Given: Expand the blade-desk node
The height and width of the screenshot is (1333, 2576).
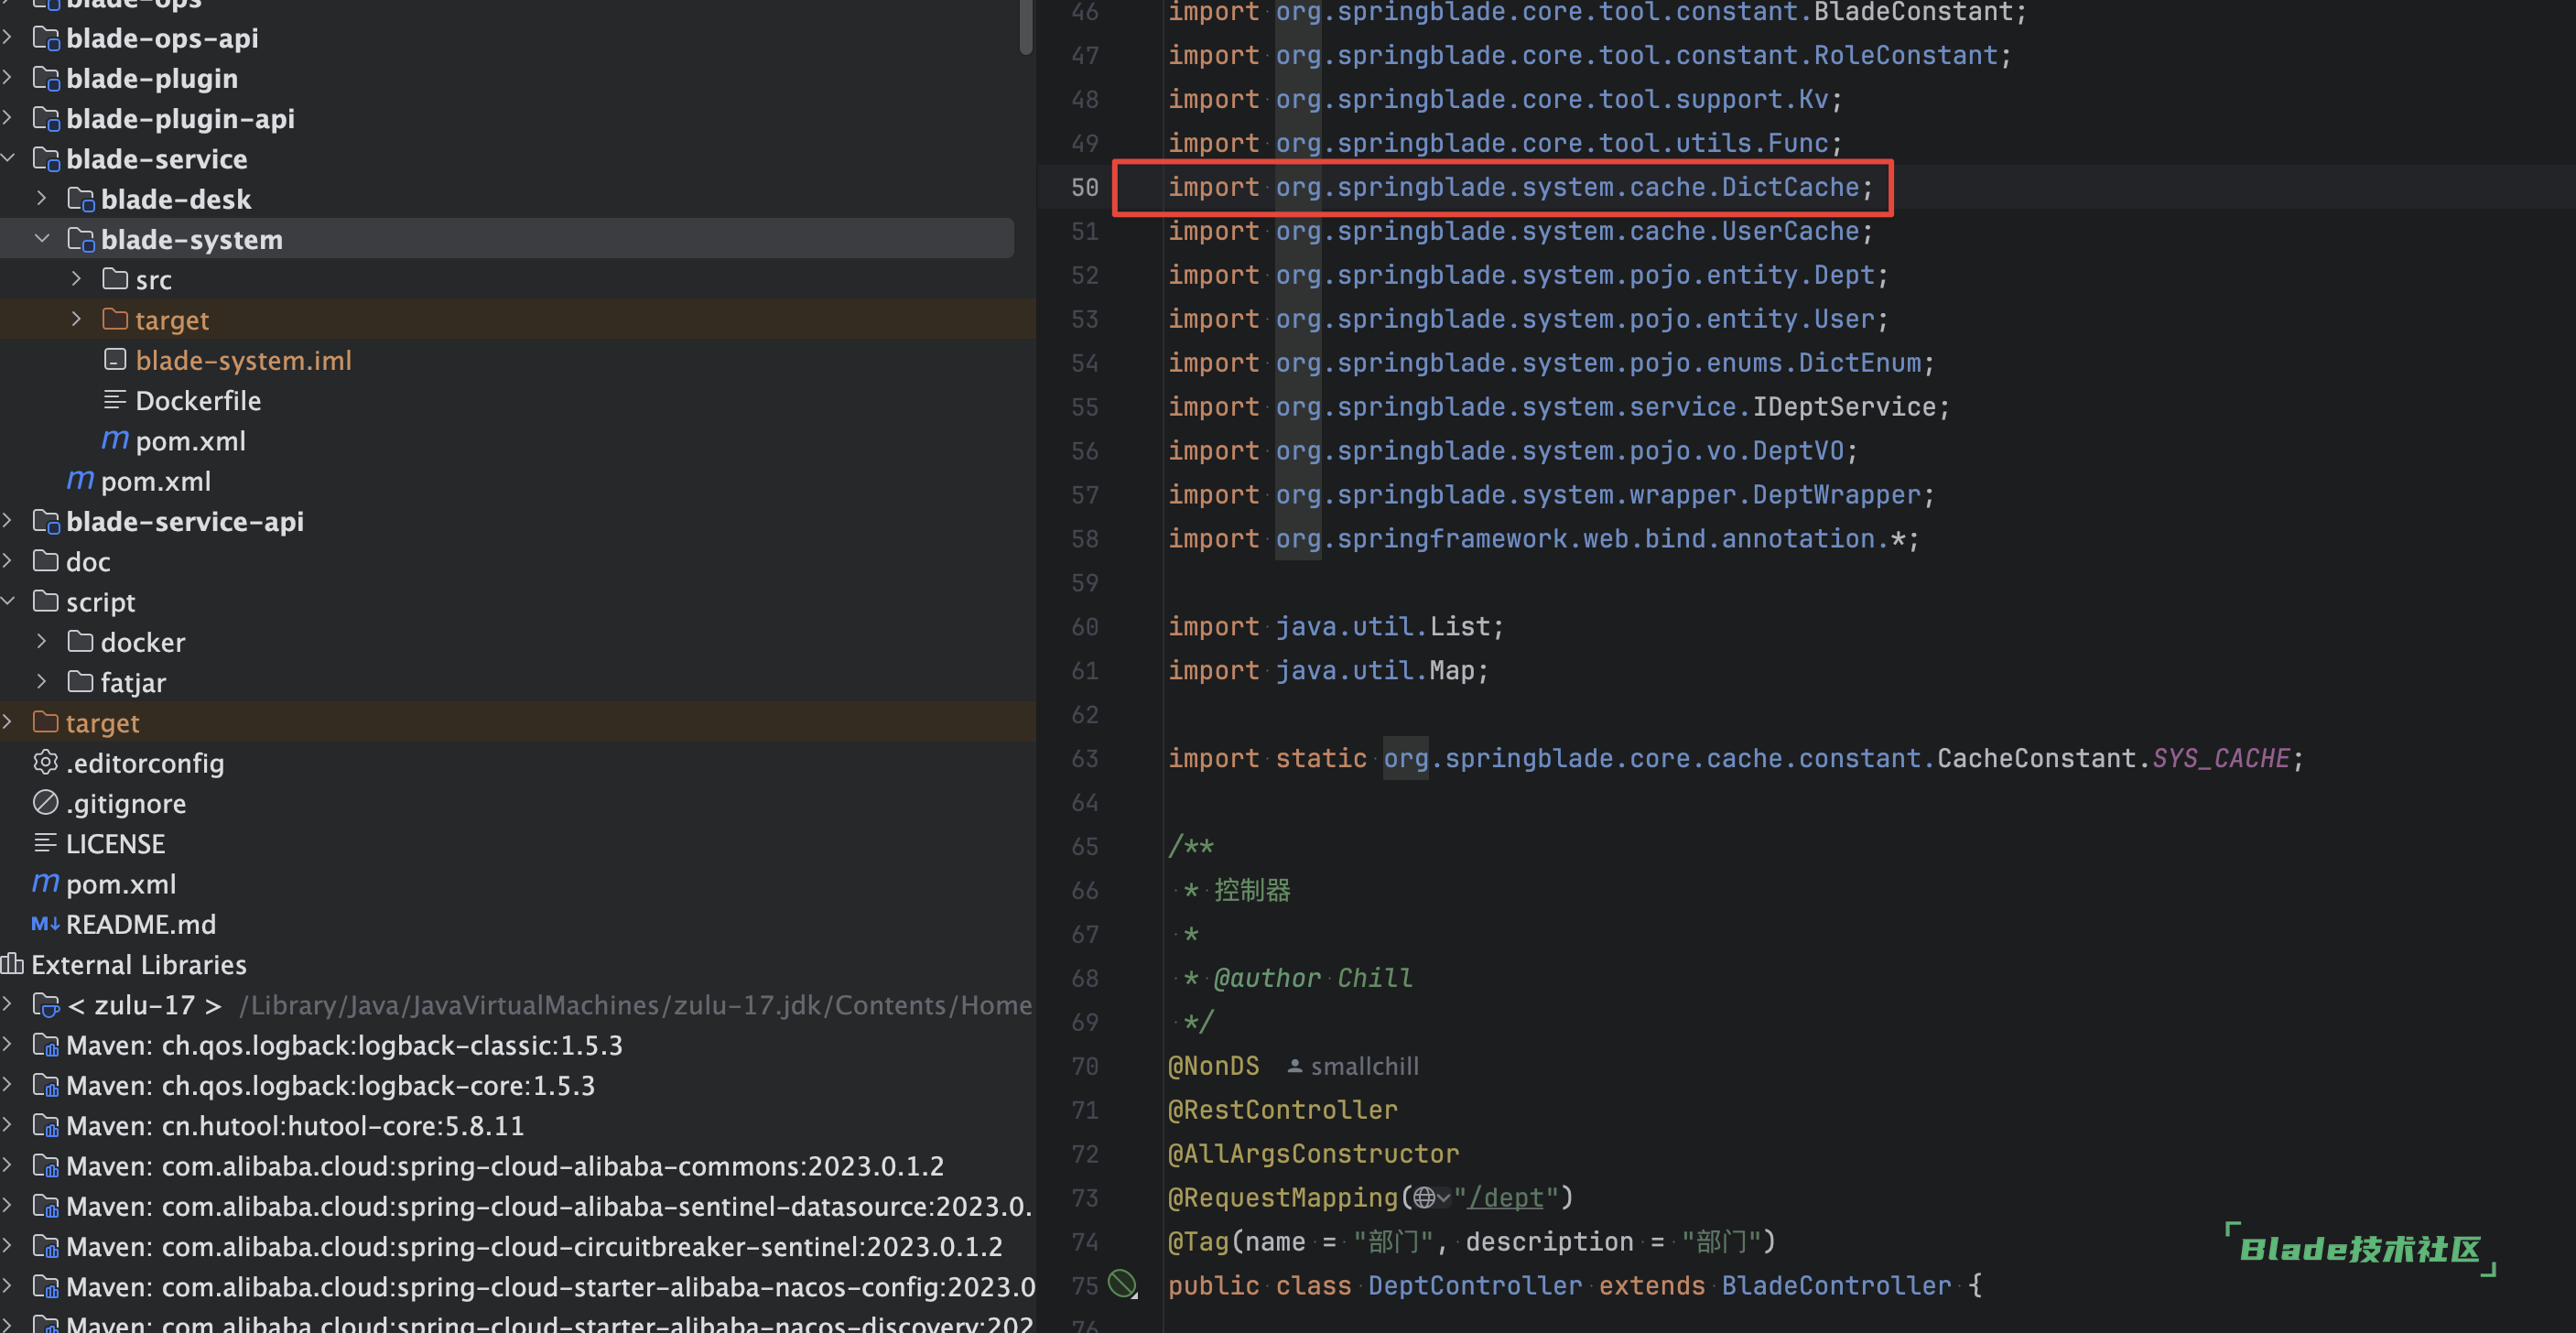Looking at the screenshot, I should pos(41,199).
